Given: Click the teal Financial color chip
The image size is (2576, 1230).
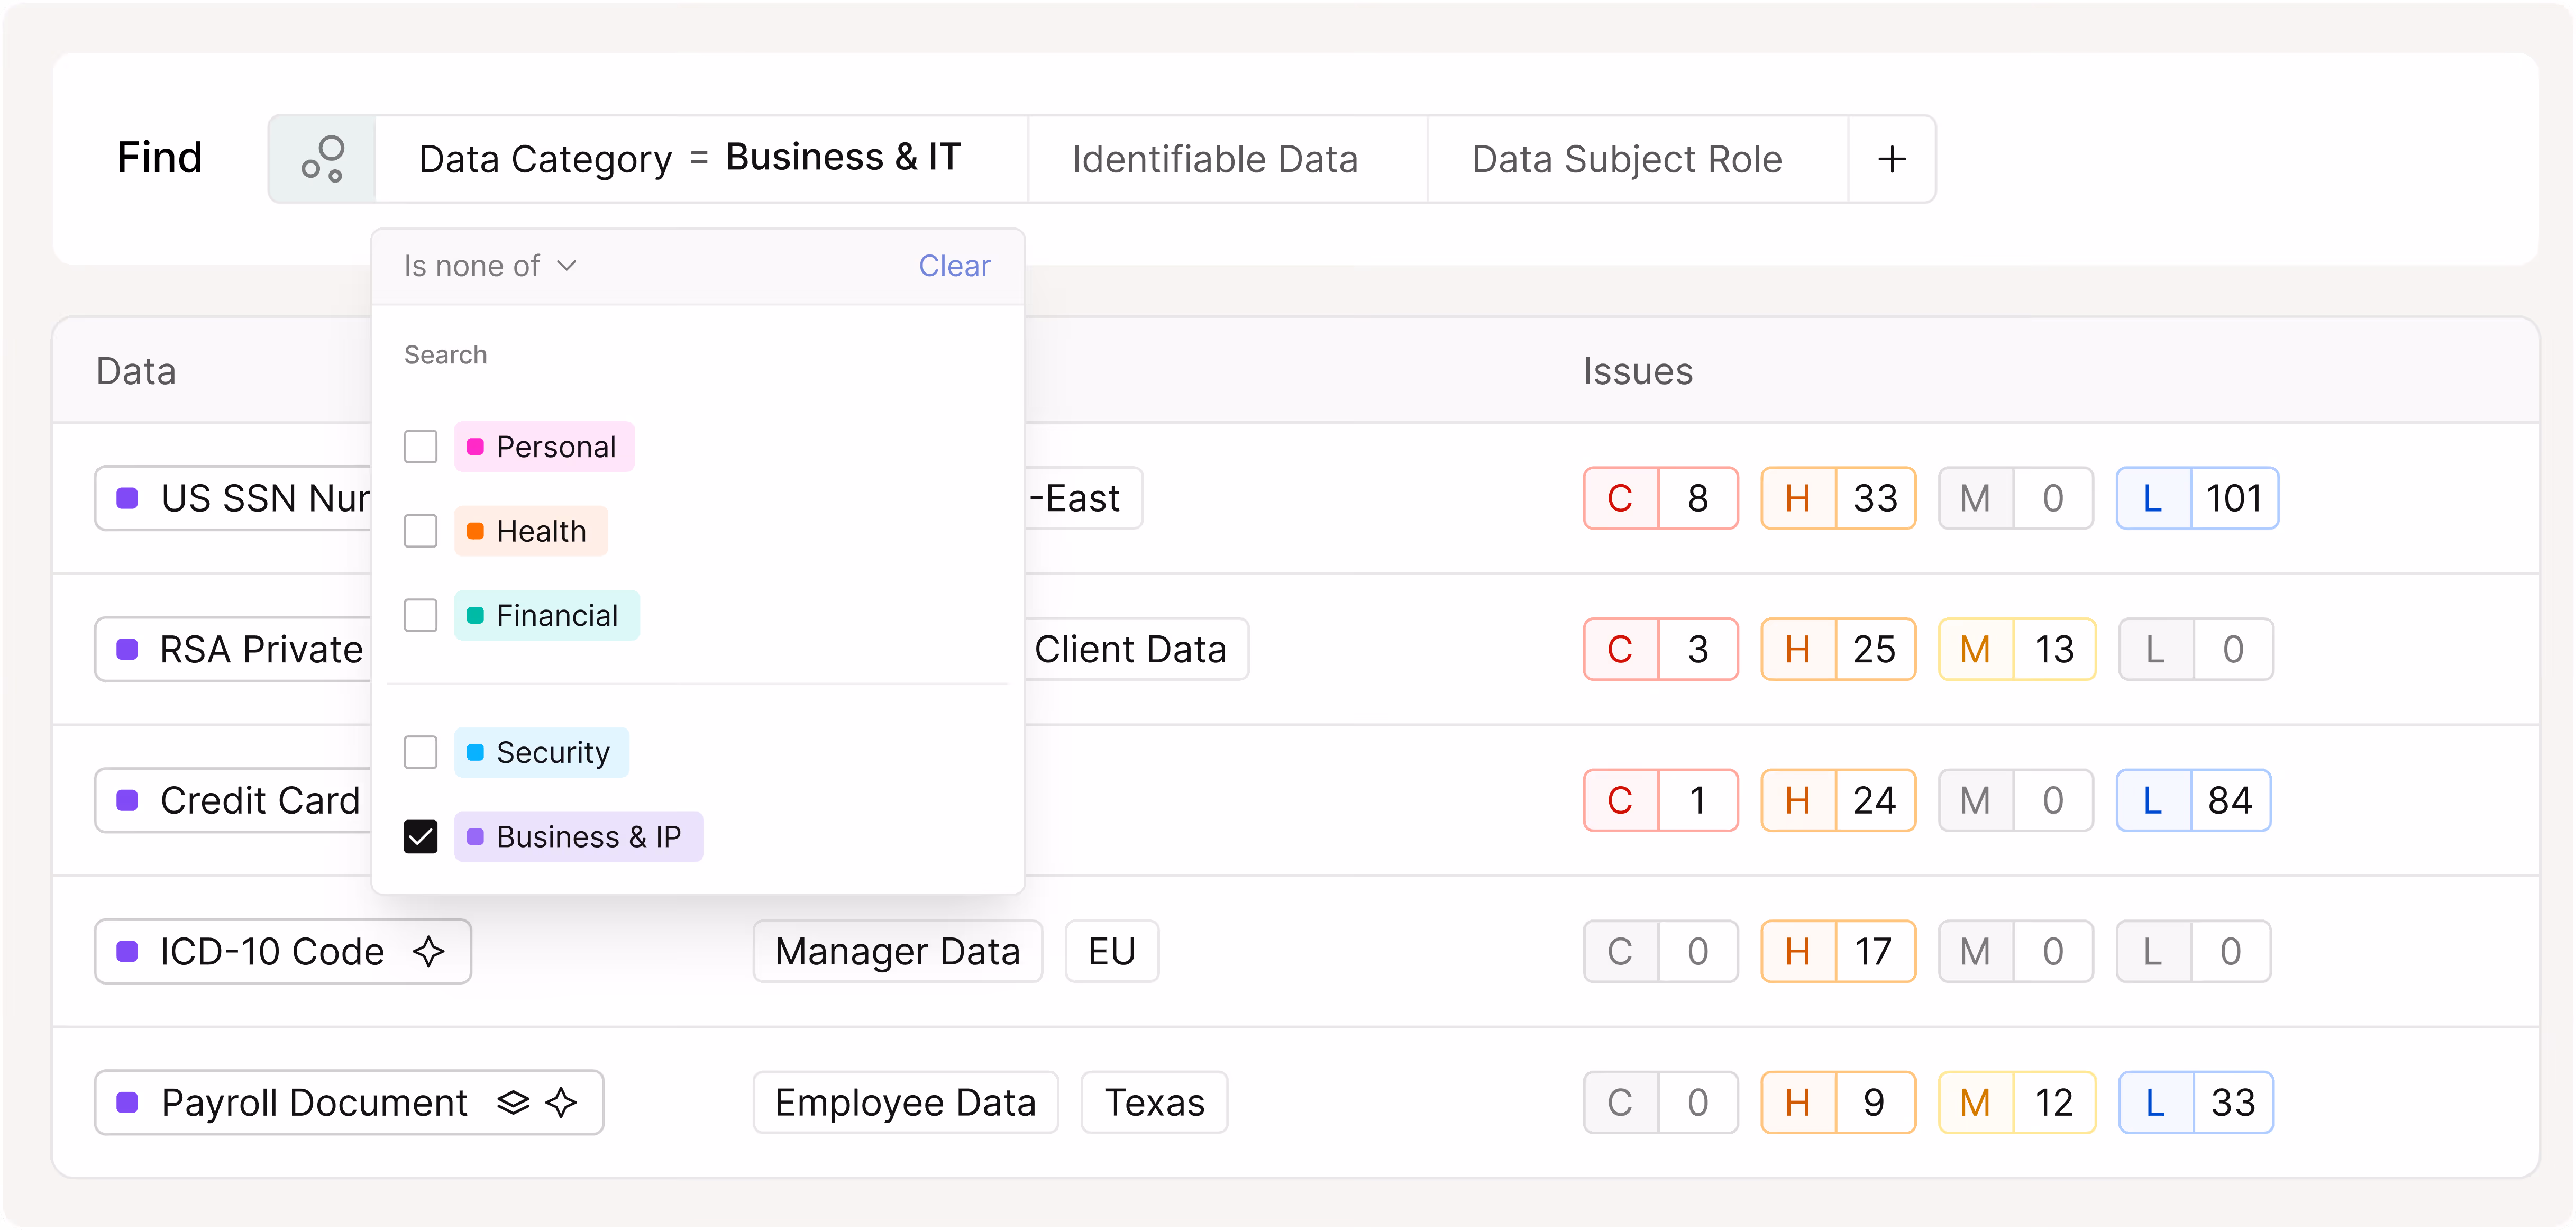Looking at the screenshot, I should pyautogui.click(x=476, y=615).
